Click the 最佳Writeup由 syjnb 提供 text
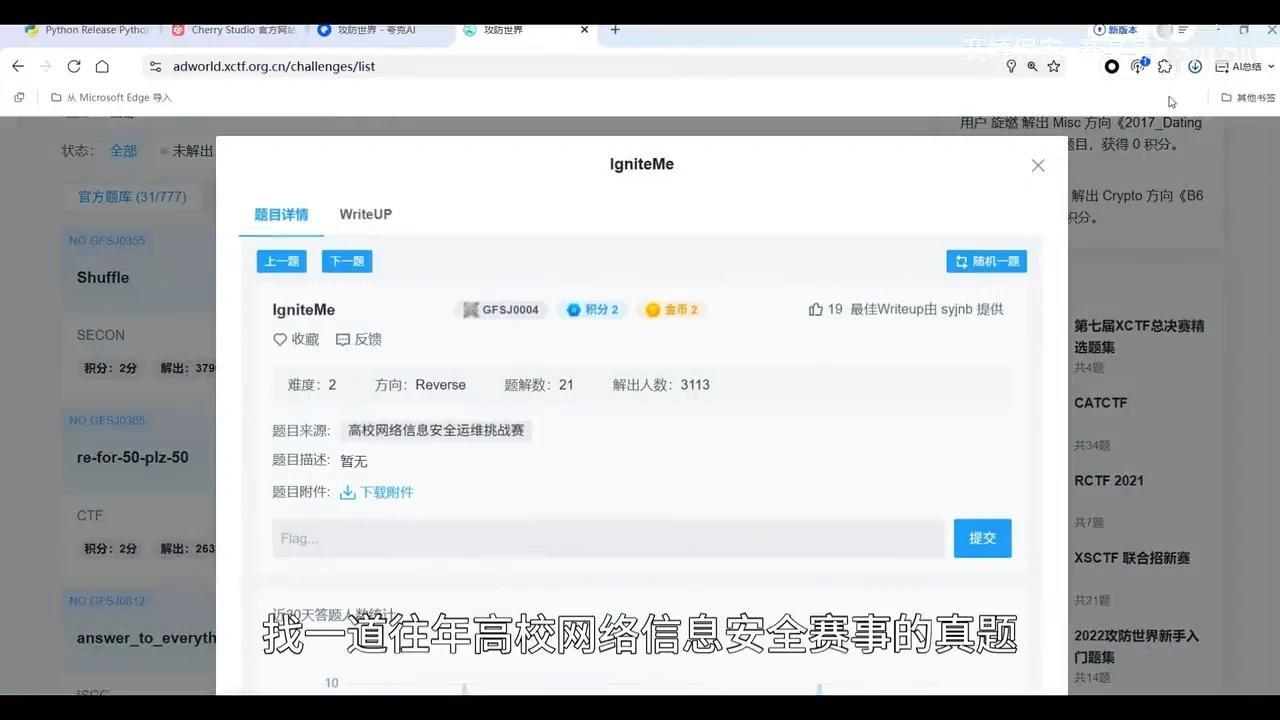 [x=927, y=309]
